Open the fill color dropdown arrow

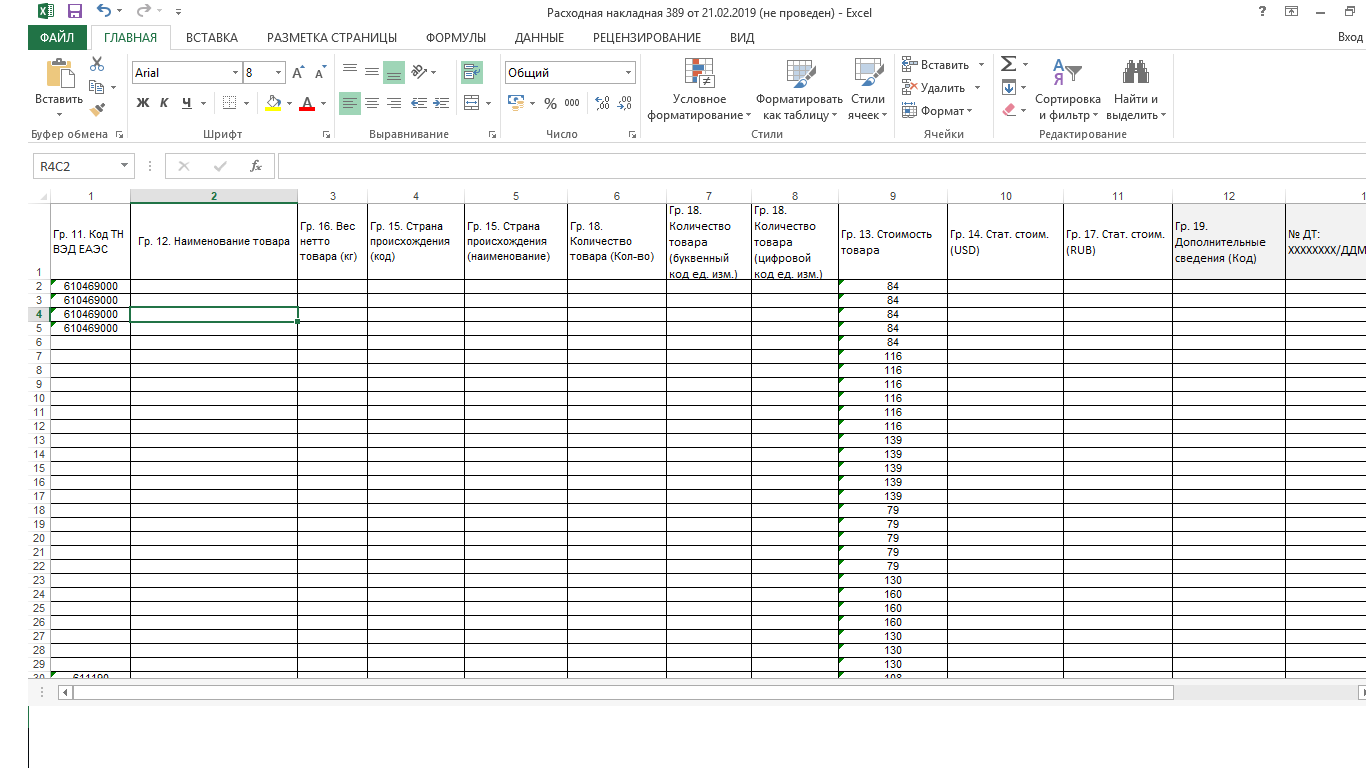[290, 103]
